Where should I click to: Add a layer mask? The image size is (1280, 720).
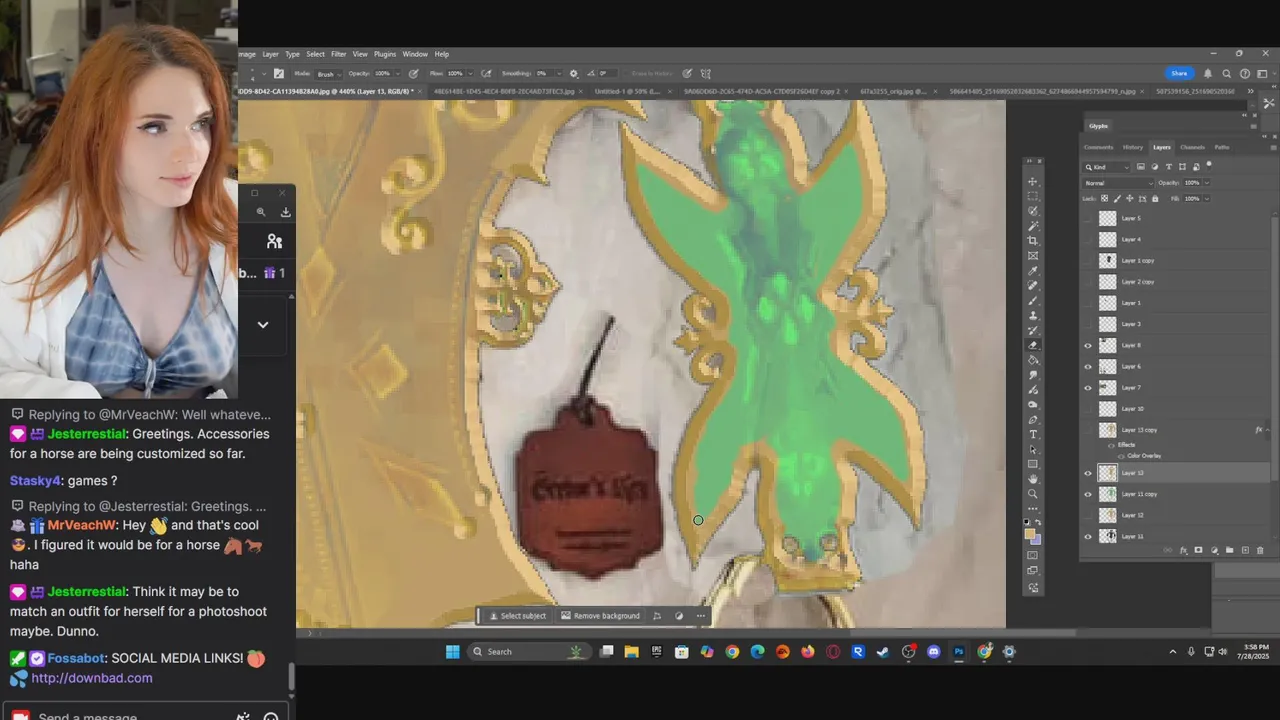click(1199, 550)
